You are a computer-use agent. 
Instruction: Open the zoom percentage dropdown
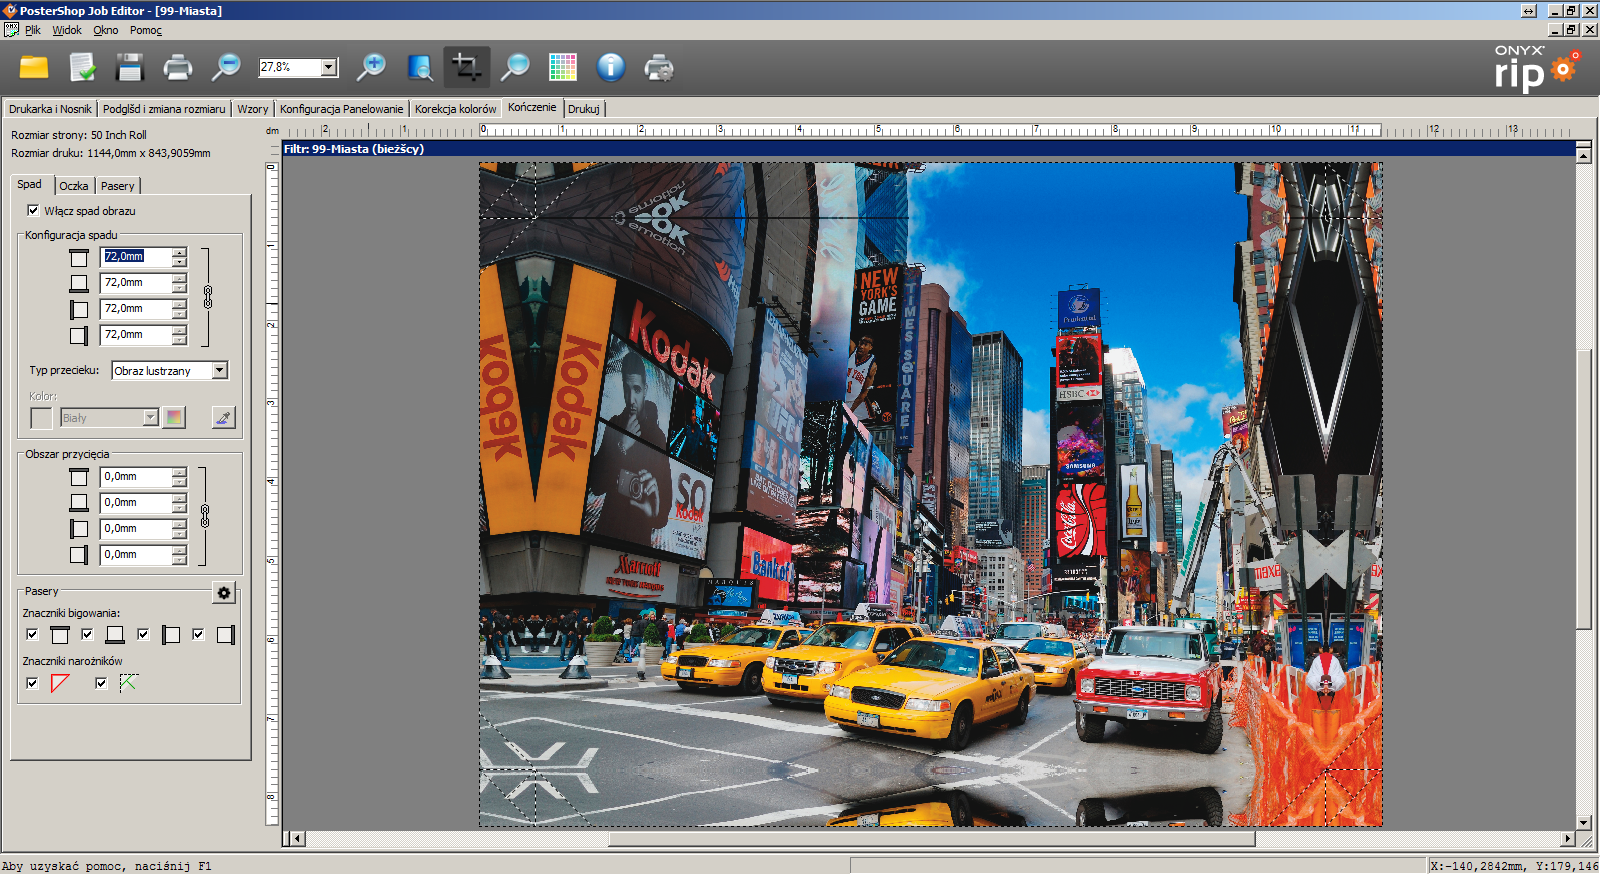point(328,67)
